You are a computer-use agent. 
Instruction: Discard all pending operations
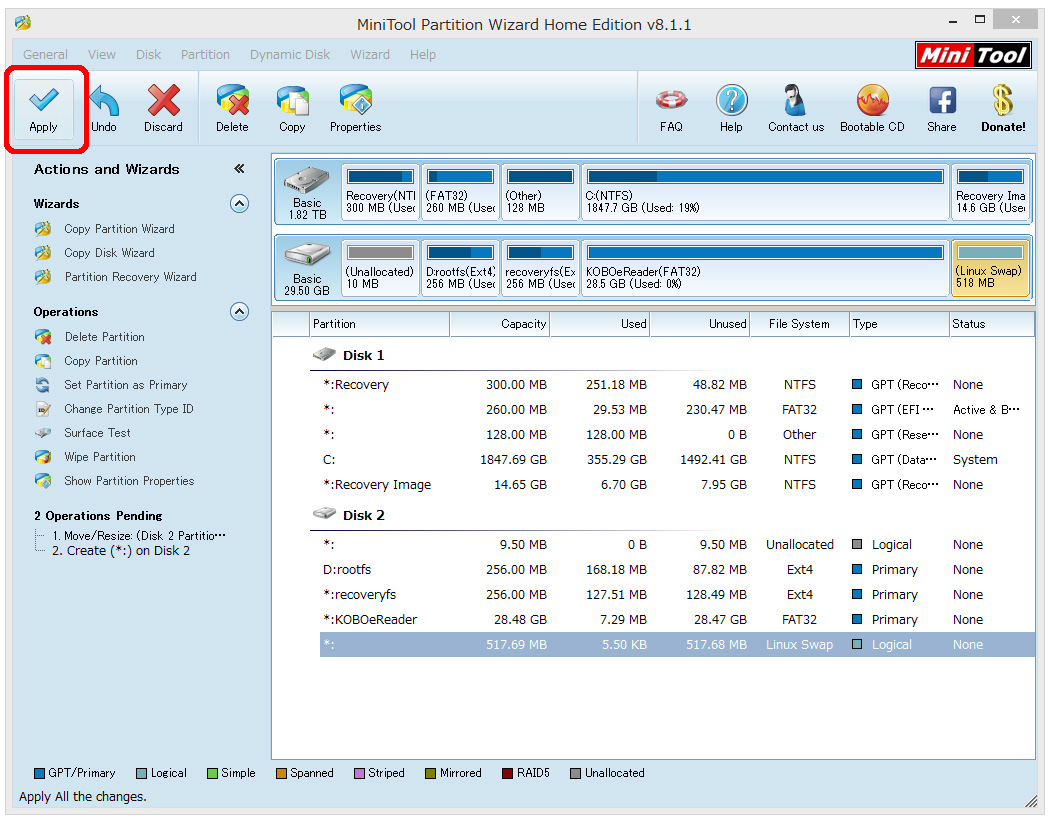(x=163, y=109)
